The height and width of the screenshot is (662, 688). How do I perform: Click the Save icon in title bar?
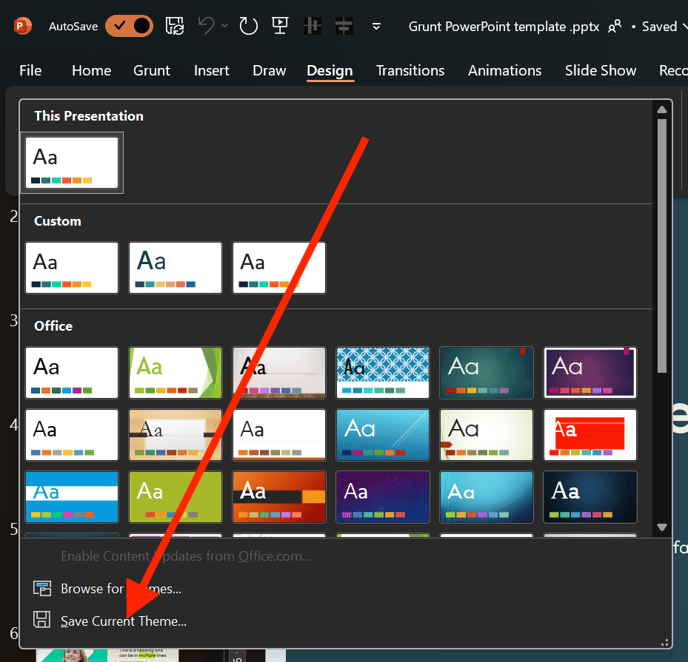coord(175,26)
